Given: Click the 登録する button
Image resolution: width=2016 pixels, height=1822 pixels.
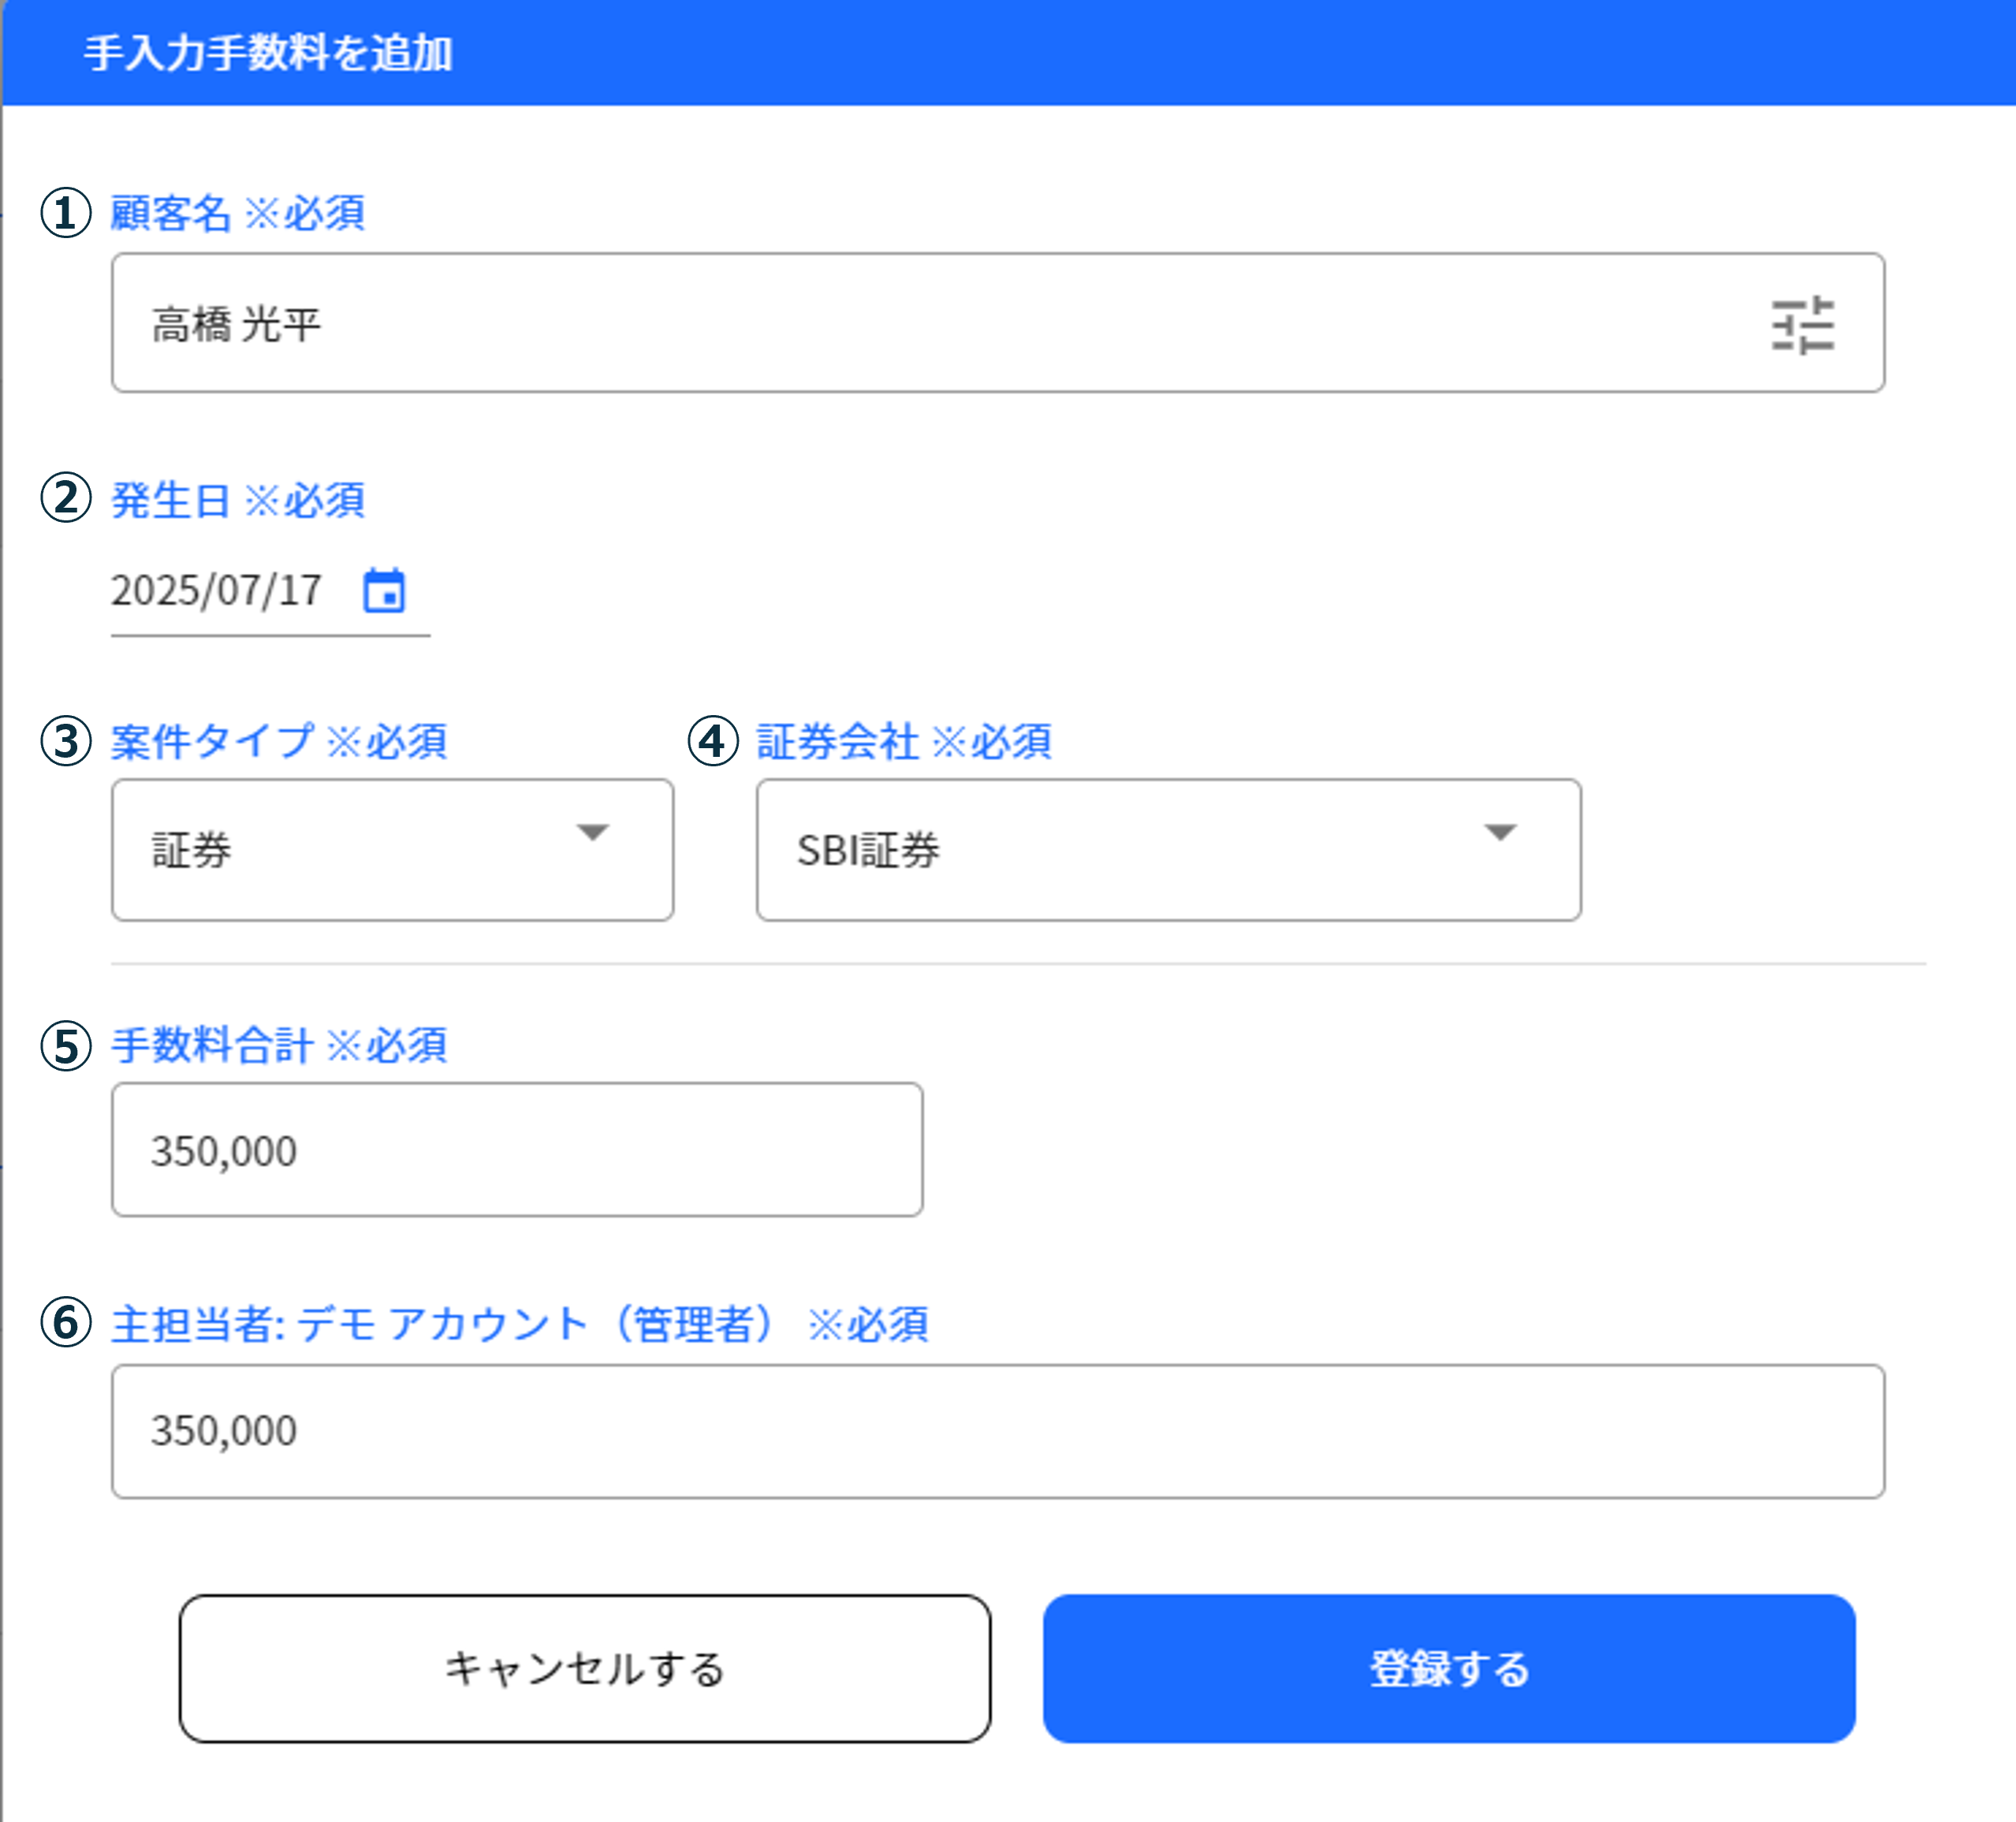Looking at the screenshot, I should click(x=1449, y=1669).
